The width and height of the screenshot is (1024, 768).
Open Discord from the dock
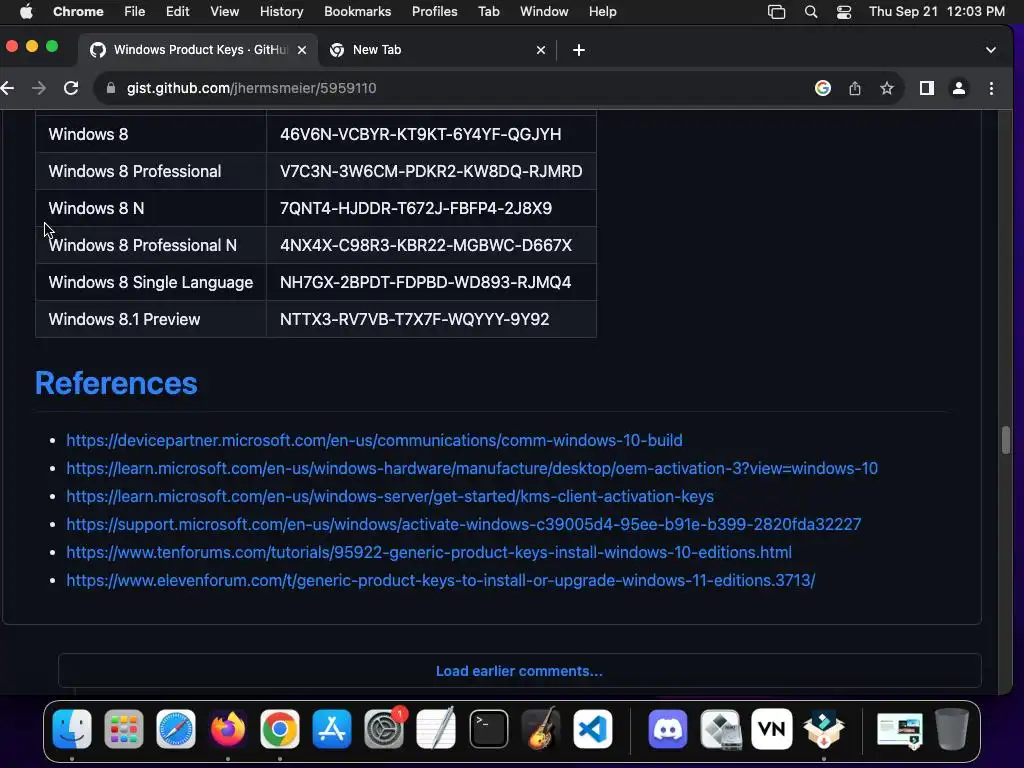pos(667,729)
